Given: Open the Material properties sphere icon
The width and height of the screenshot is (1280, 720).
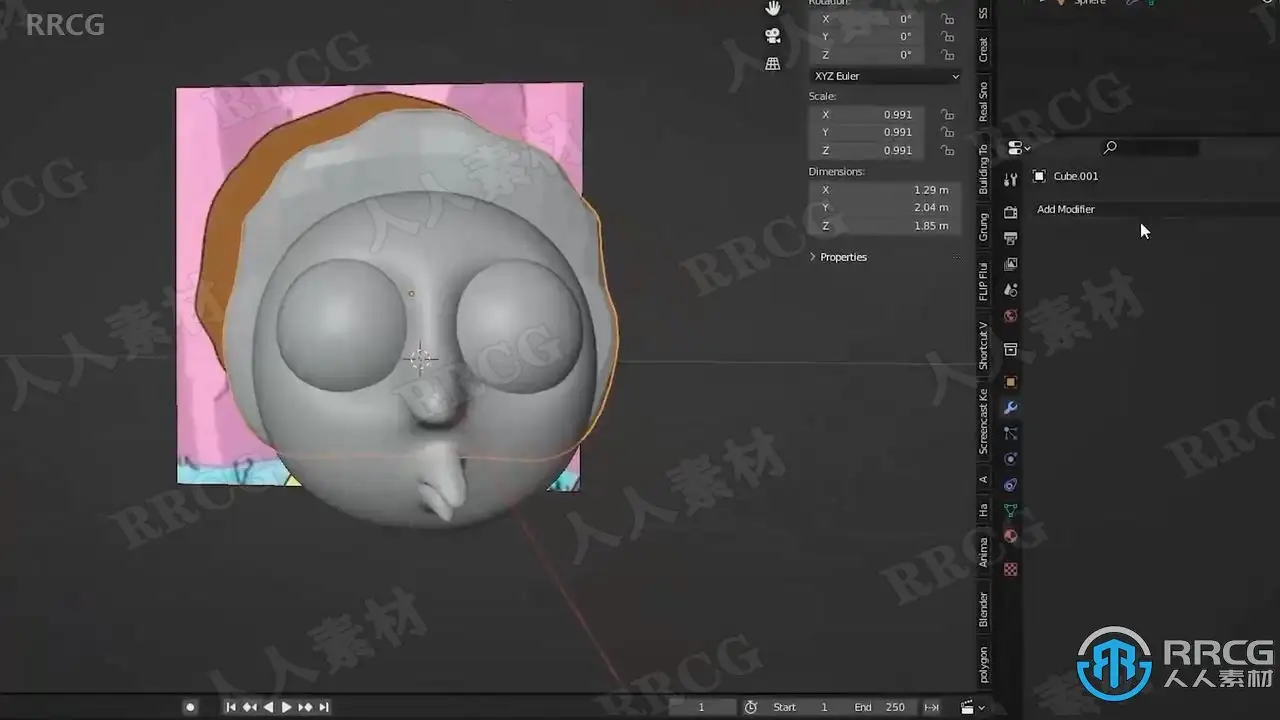Looking at the screenshot, I should (x=1010, y=536).
